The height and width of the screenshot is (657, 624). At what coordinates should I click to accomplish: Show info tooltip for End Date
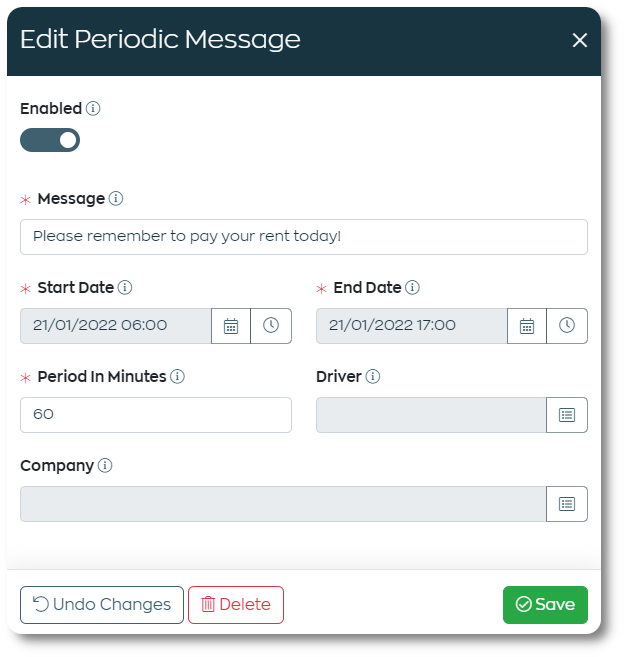[x=412, y=287]
